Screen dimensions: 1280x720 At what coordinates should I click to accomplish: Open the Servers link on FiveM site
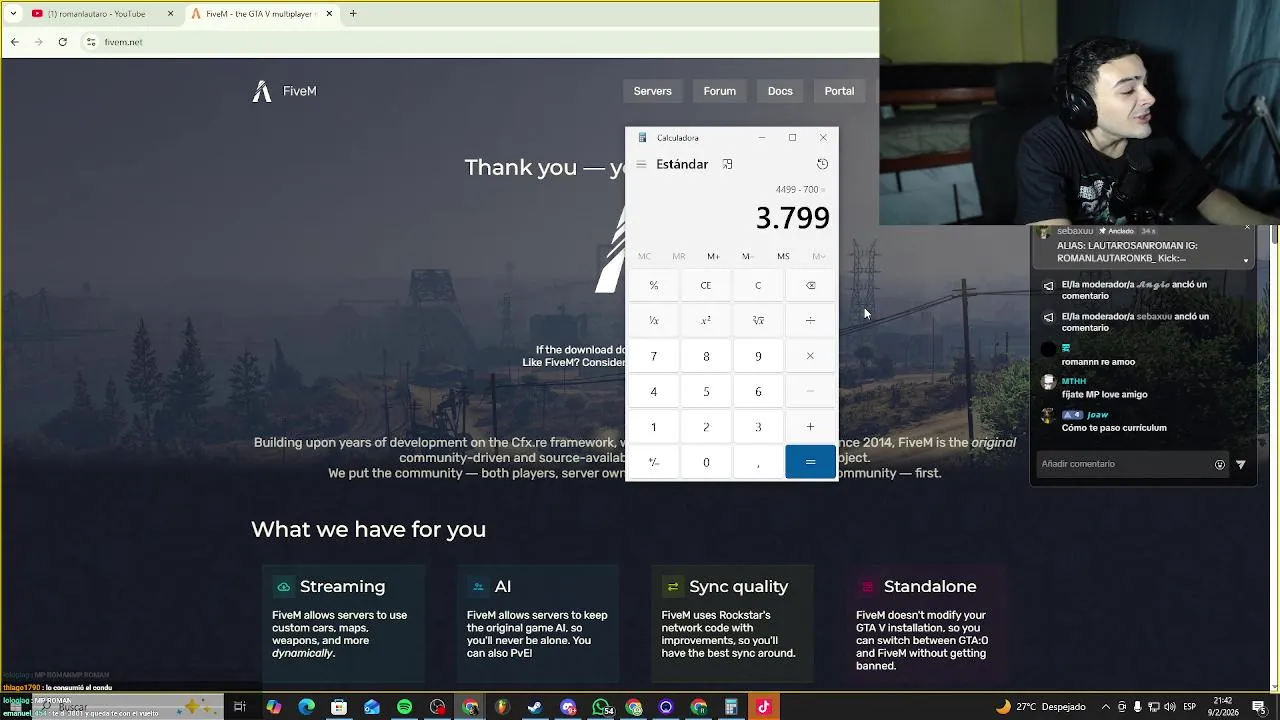click(x=652, y=91)
